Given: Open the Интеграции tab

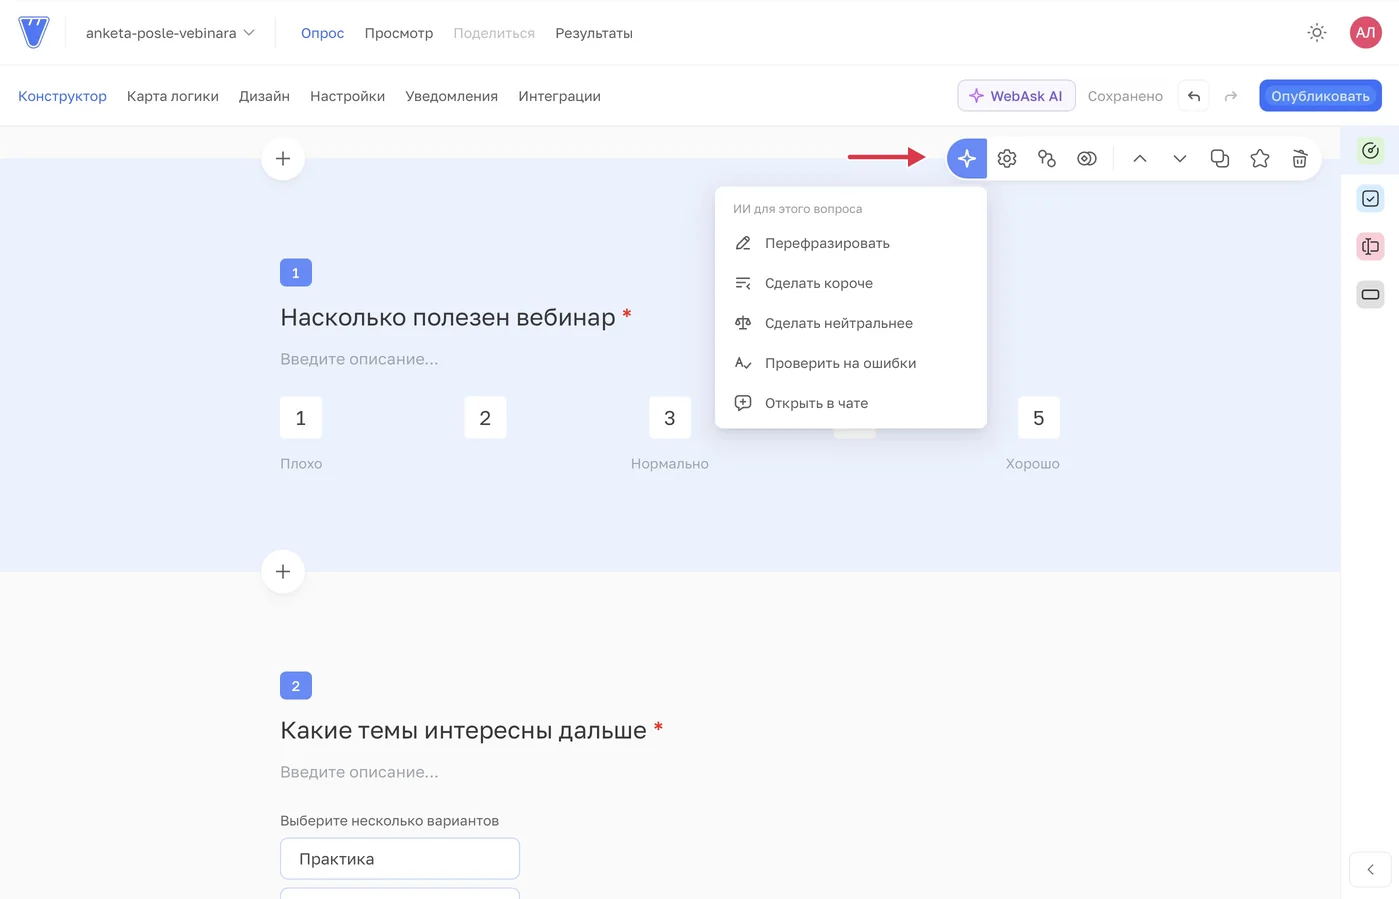Looking at the screenshot, I should tap(559, 96).
